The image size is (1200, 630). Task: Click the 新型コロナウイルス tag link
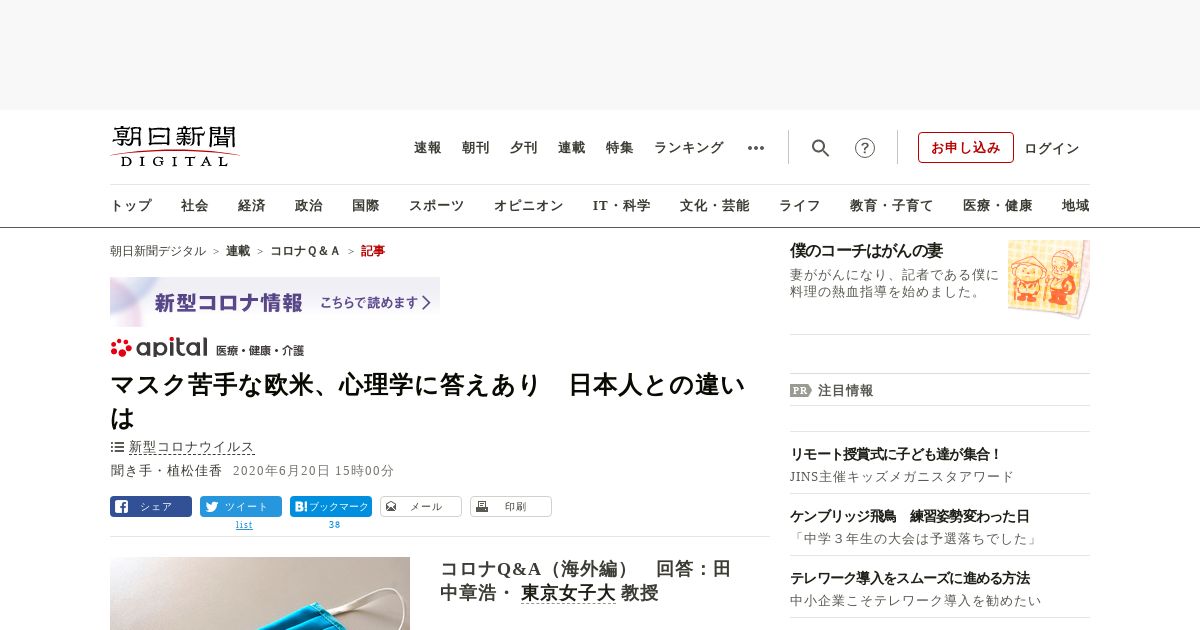pos(192,447)
